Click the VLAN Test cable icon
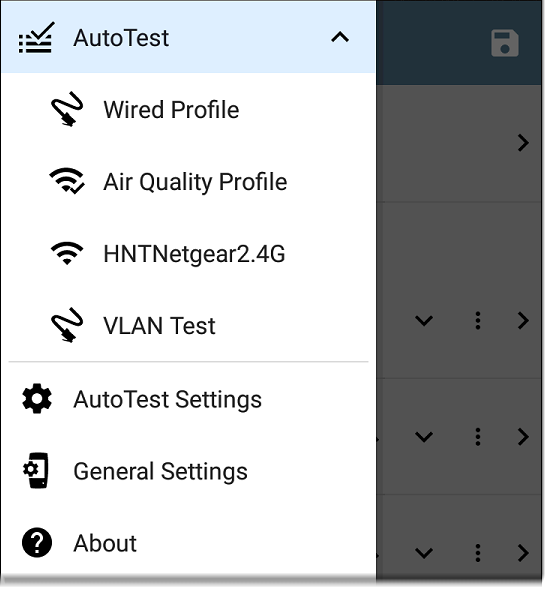The width and height of the screenshot is (548, 589). (67, 325)
